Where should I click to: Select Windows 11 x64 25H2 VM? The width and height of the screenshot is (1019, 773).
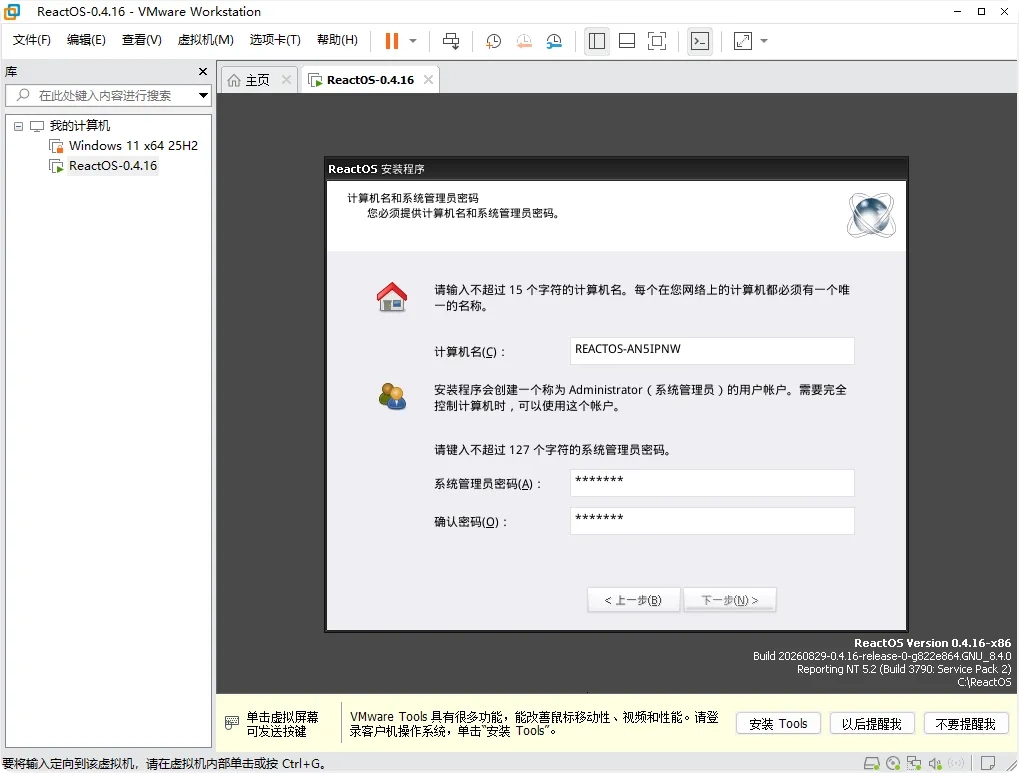click(x=133, y=146)
